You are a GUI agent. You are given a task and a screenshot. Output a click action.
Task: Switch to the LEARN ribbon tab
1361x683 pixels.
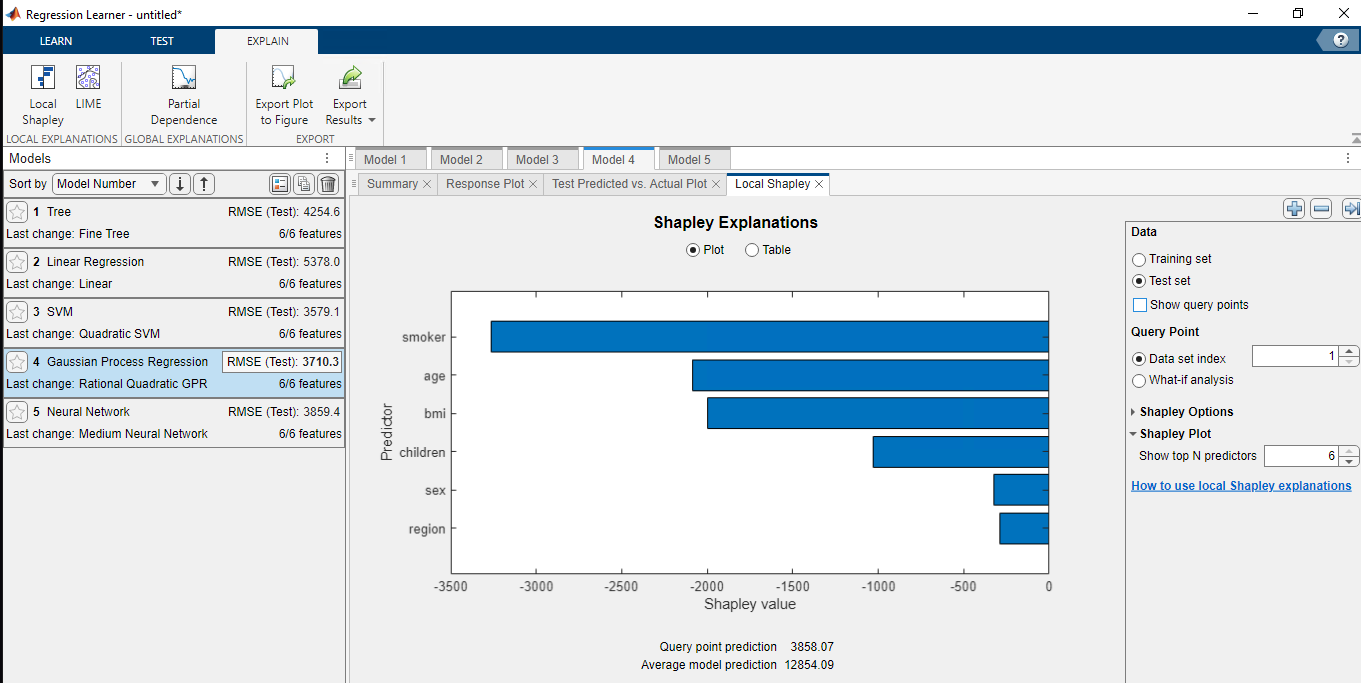pos(56,41)
